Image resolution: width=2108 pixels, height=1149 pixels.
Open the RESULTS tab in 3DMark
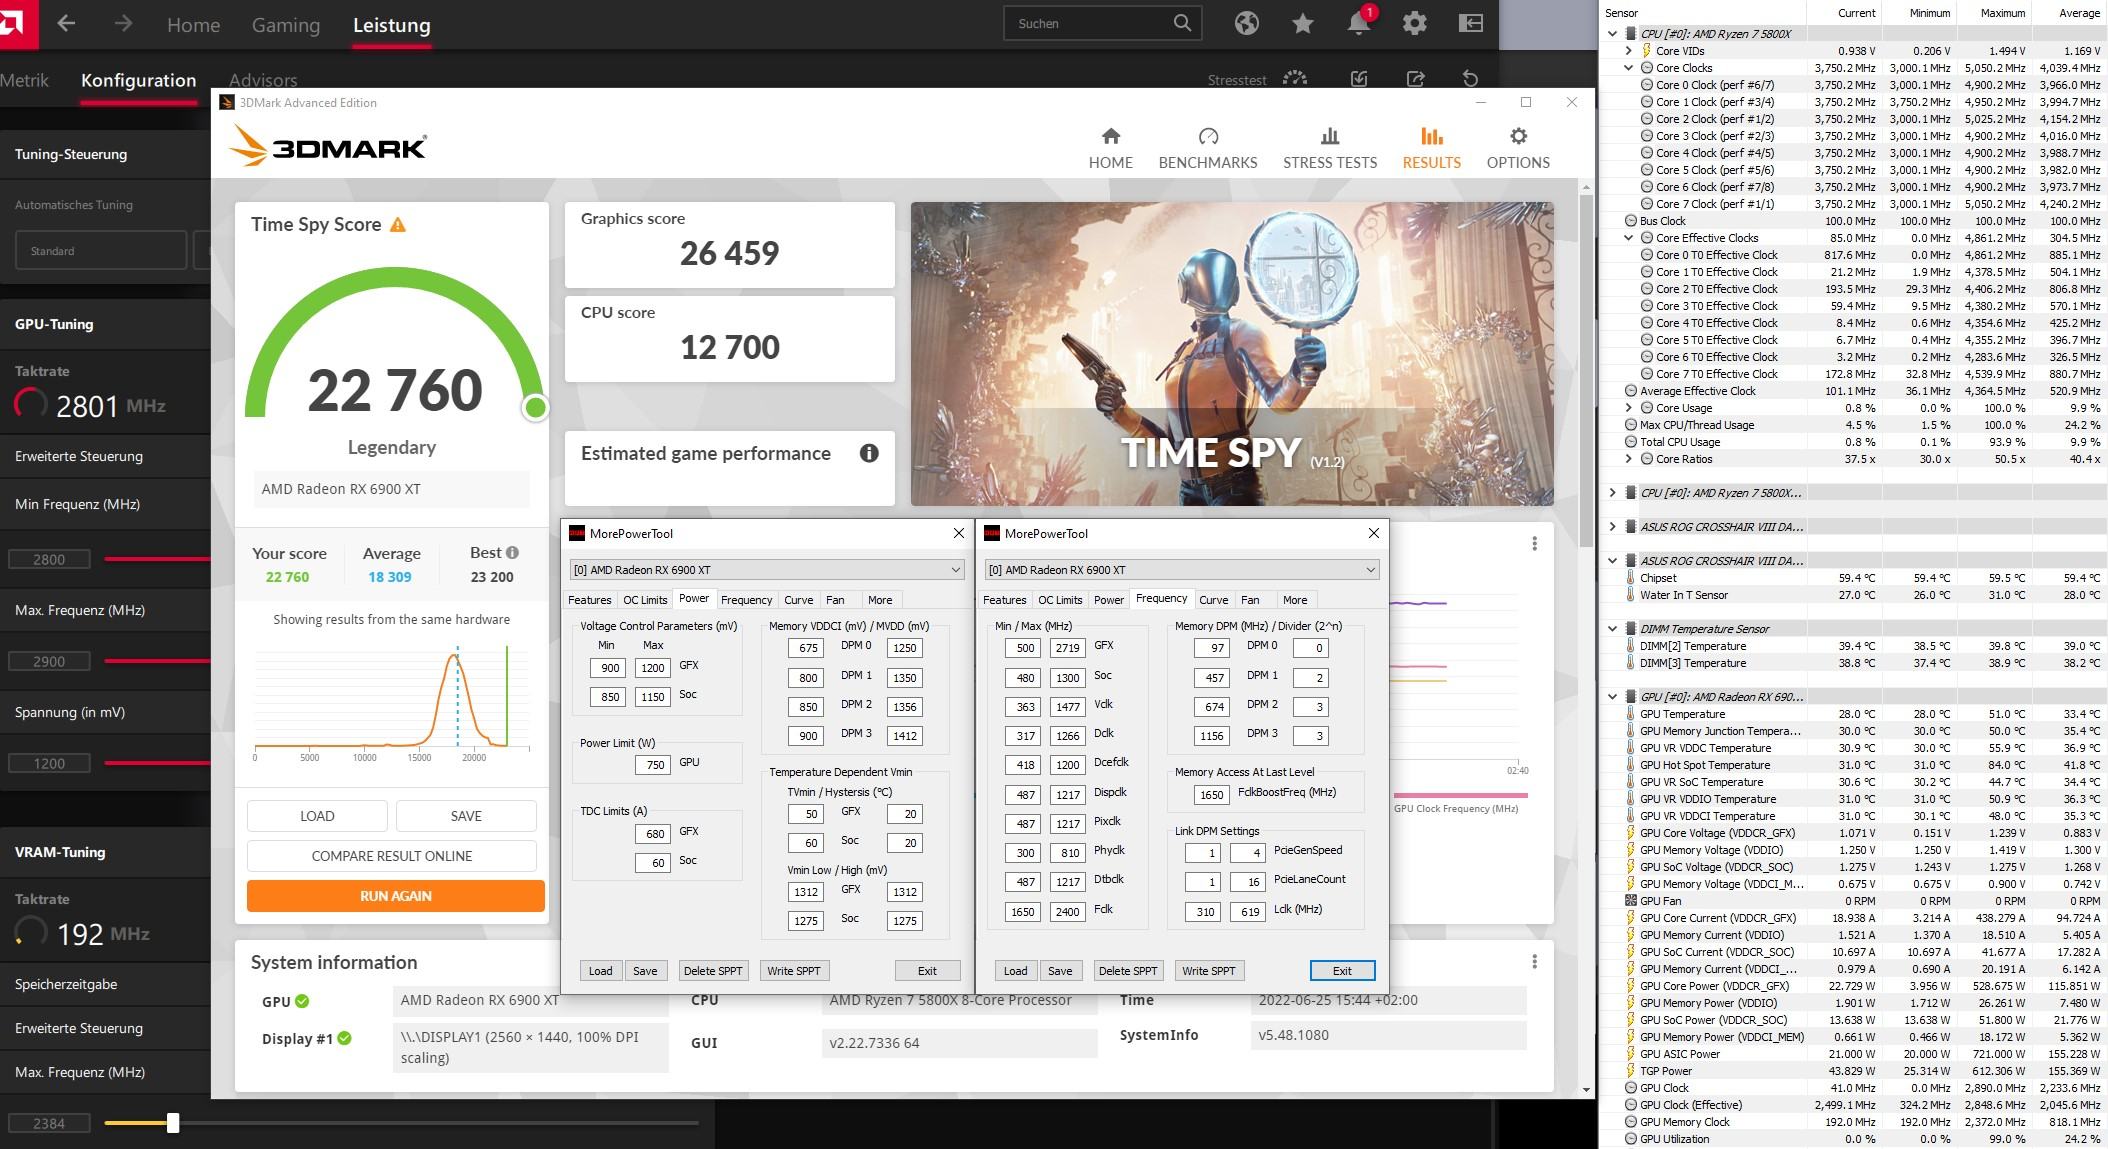click(1431, 148)
